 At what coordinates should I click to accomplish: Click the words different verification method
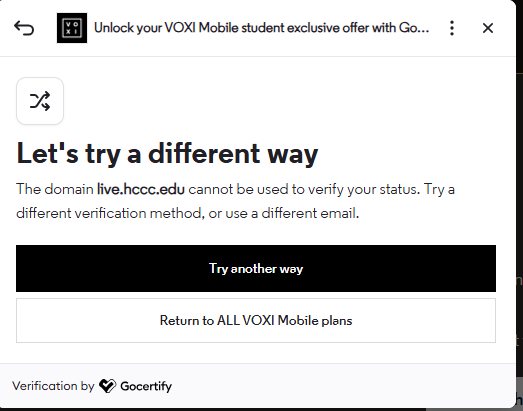109,213
